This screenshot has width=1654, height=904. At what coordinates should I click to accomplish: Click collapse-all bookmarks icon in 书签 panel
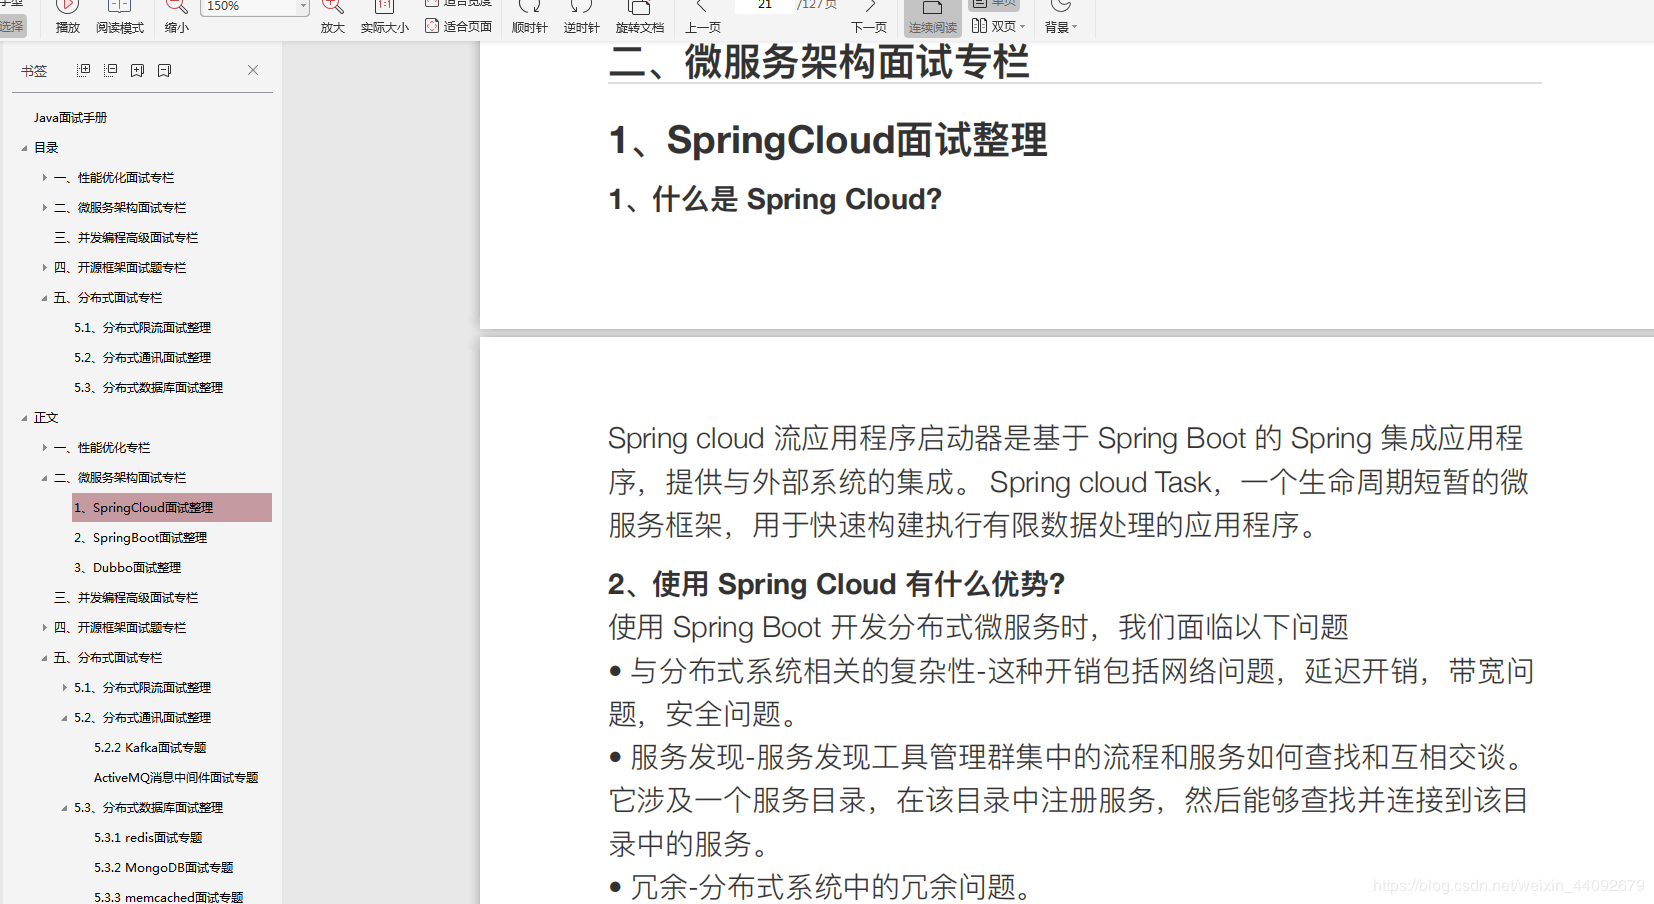[111, 70]
